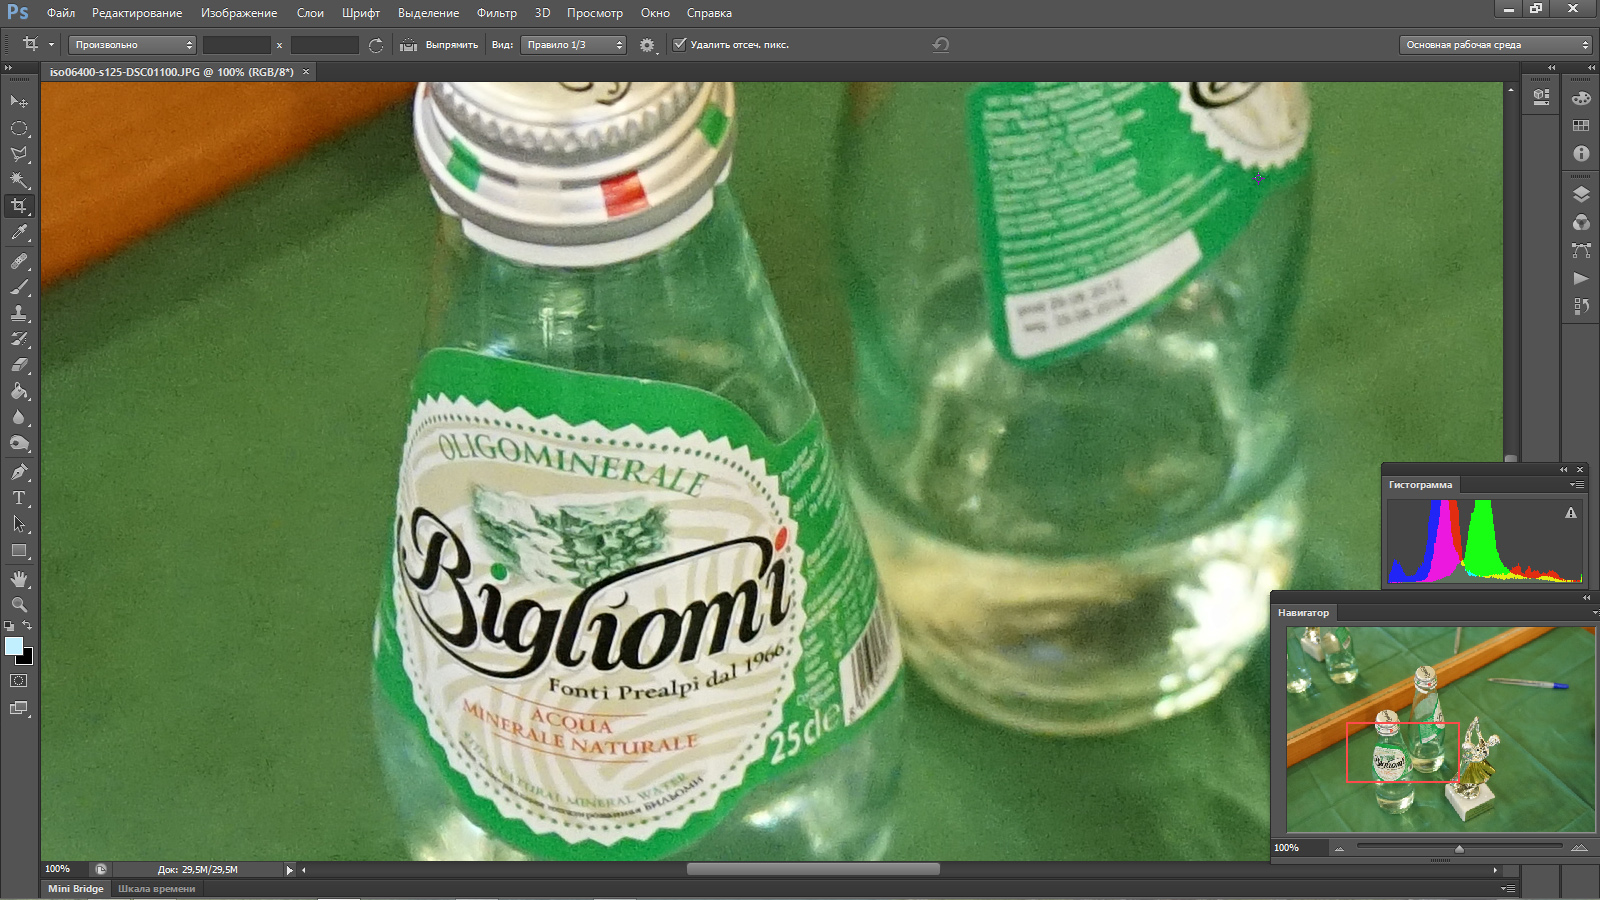The image size is (1600, 900).
Task: Select the History Brush tool
Action: pos(19,339)
